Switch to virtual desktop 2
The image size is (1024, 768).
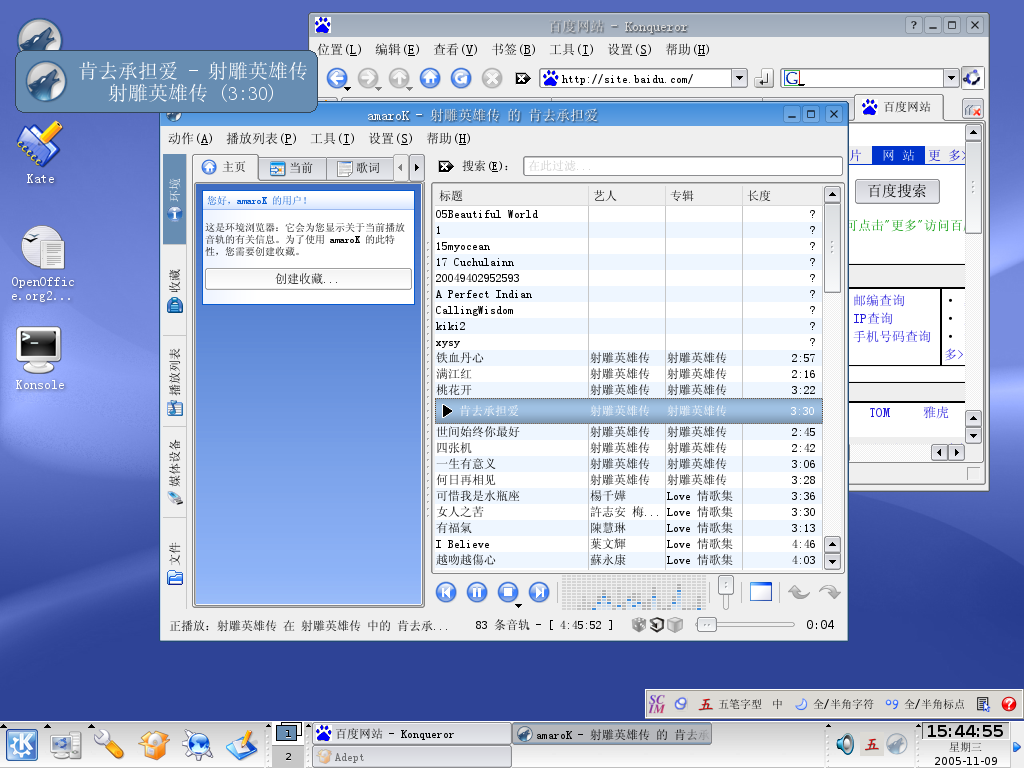coord(288,756)
